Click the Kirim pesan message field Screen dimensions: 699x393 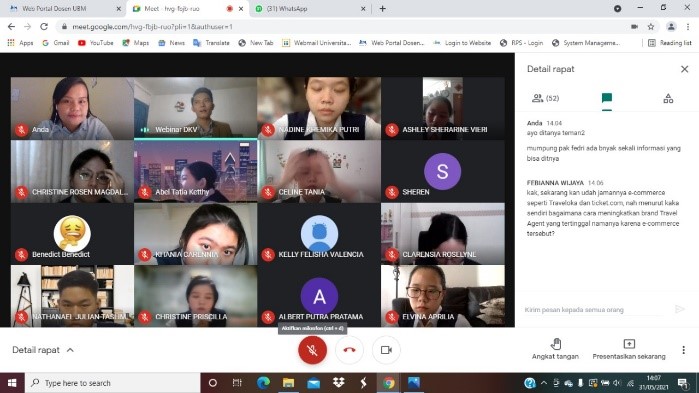click(x=593, y=310)
